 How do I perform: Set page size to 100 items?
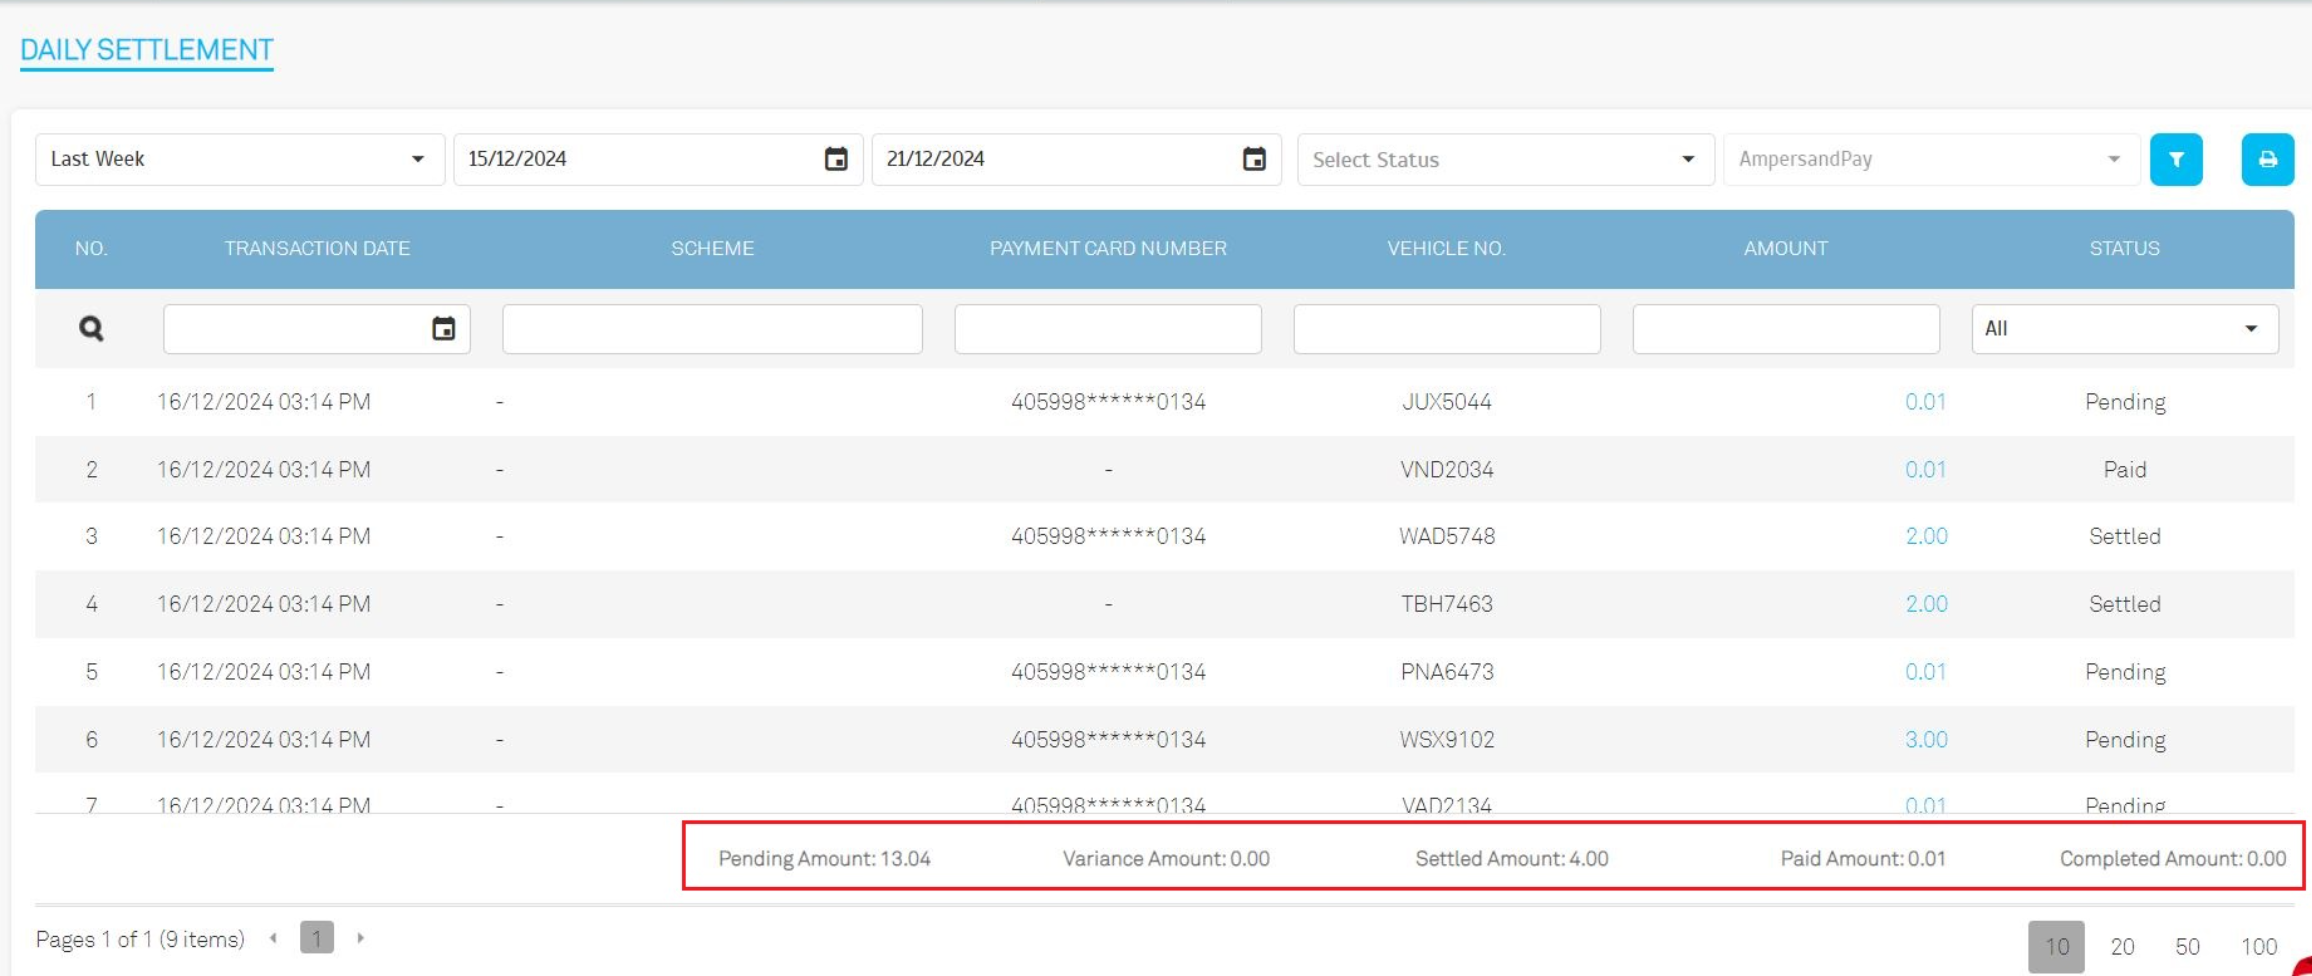pos(2258,946)
